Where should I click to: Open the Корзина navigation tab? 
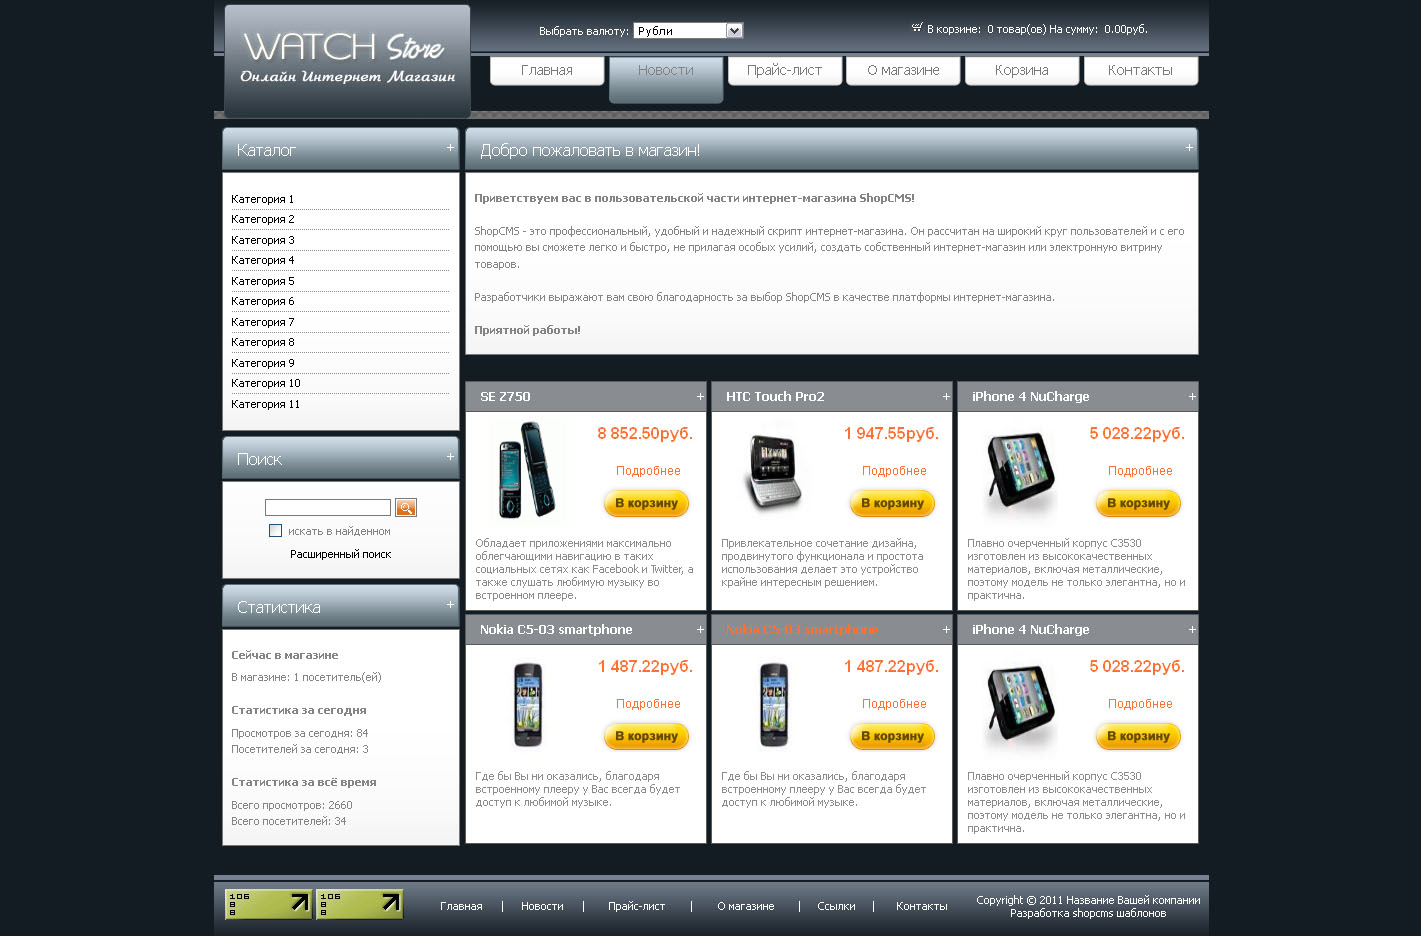pos(1022,70)
